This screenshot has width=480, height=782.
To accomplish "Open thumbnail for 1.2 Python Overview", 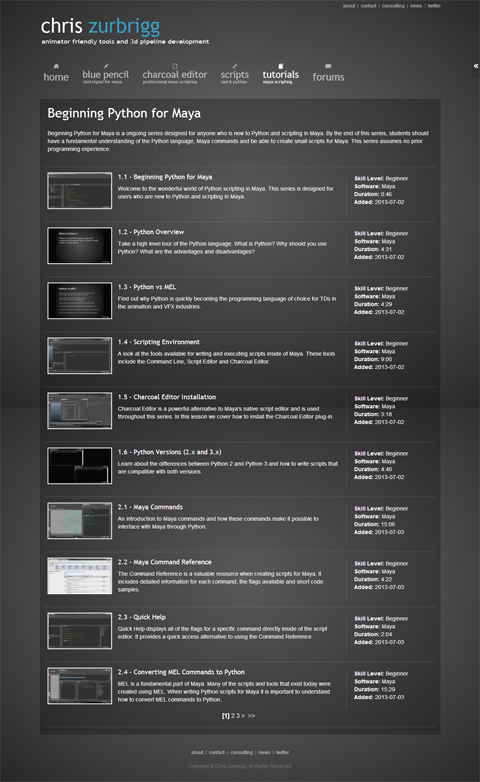I will pyautogui.click(x=79, y=245).
